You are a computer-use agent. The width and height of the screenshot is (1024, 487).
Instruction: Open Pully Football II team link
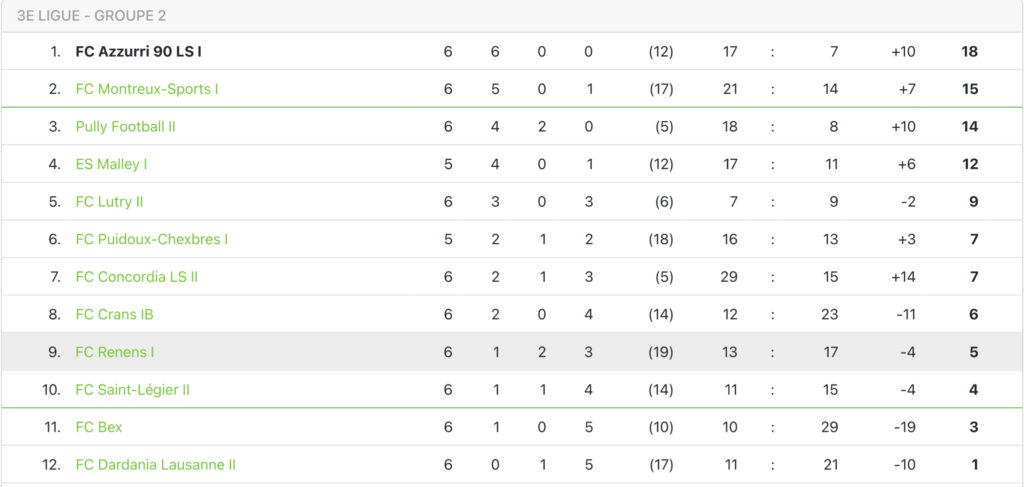tap(126, 127)
